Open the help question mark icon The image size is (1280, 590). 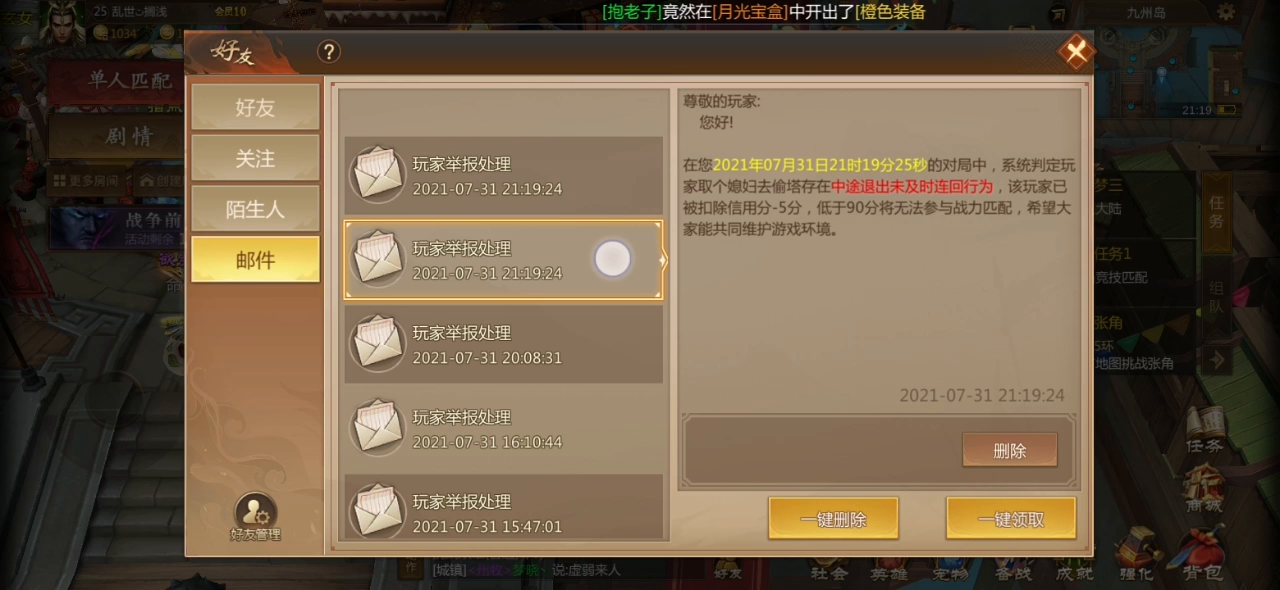tap(329, 52)
